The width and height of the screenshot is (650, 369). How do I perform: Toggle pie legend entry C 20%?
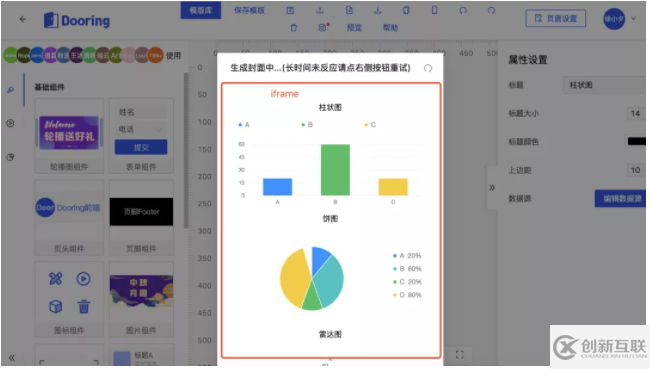click(407, 282)
